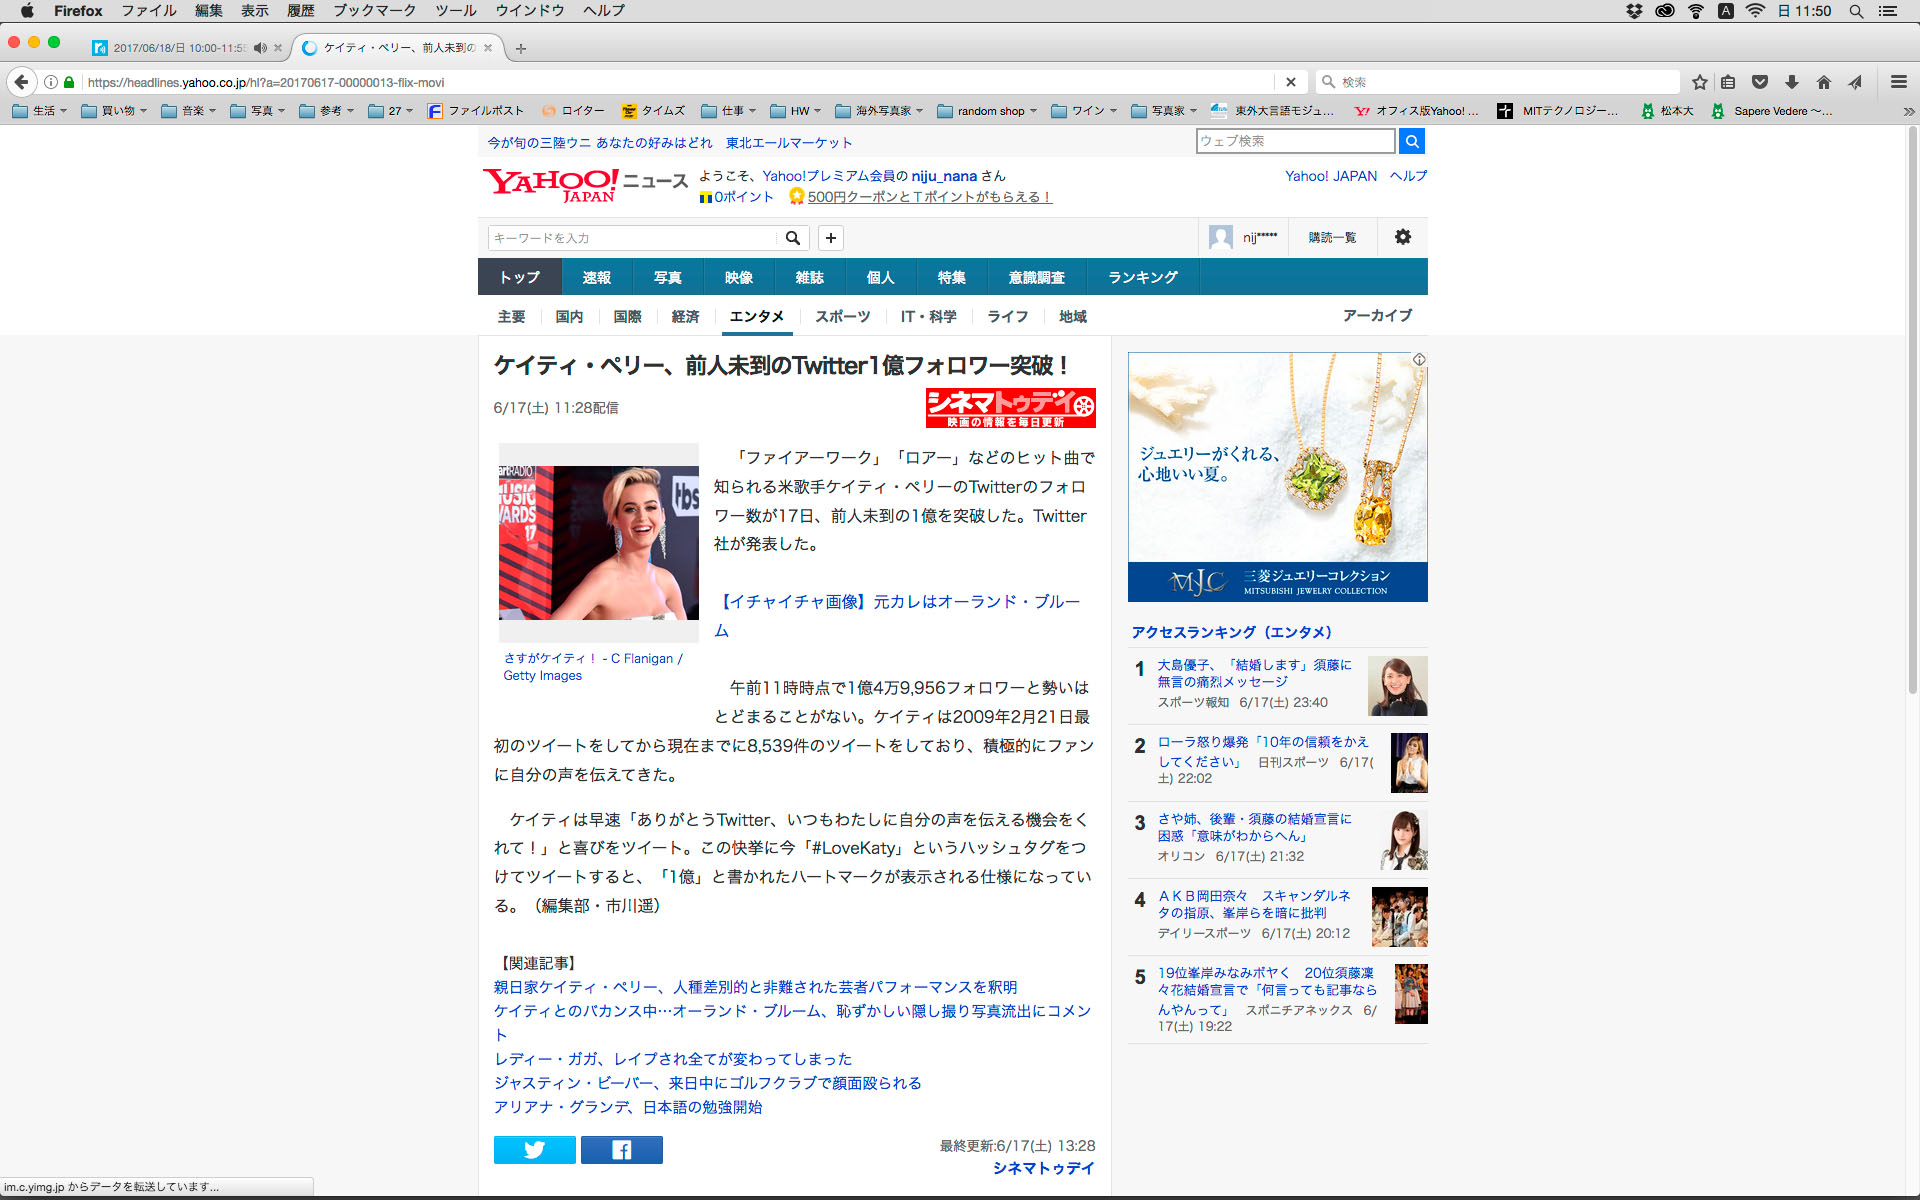
Task: Open the downloads arrow icon
Action: pos(1792,82)
